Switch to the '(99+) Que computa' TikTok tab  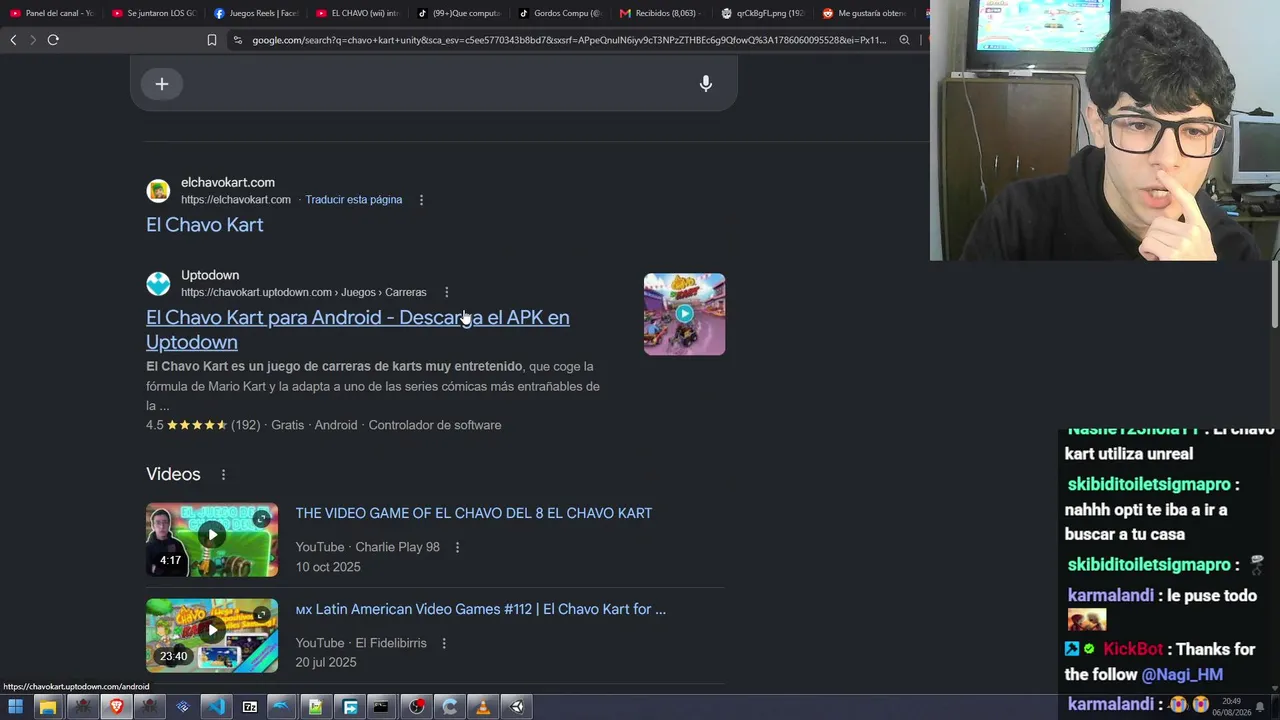(x=460, y=13)
